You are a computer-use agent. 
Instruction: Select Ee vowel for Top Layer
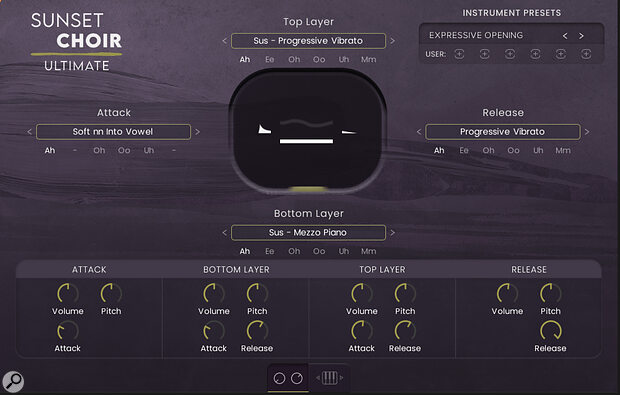[270, 60]
